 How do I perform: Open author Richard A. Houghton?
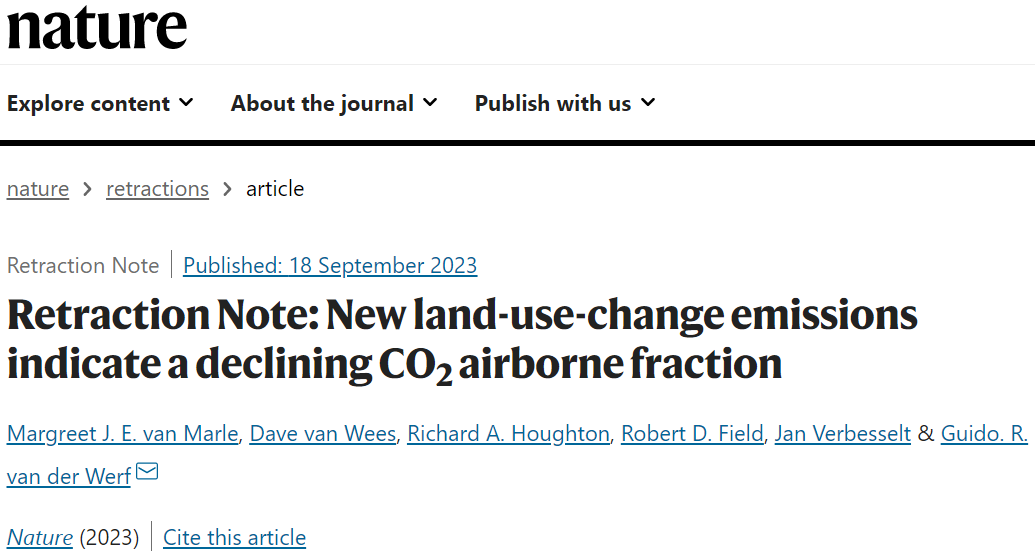coord(508,434)
